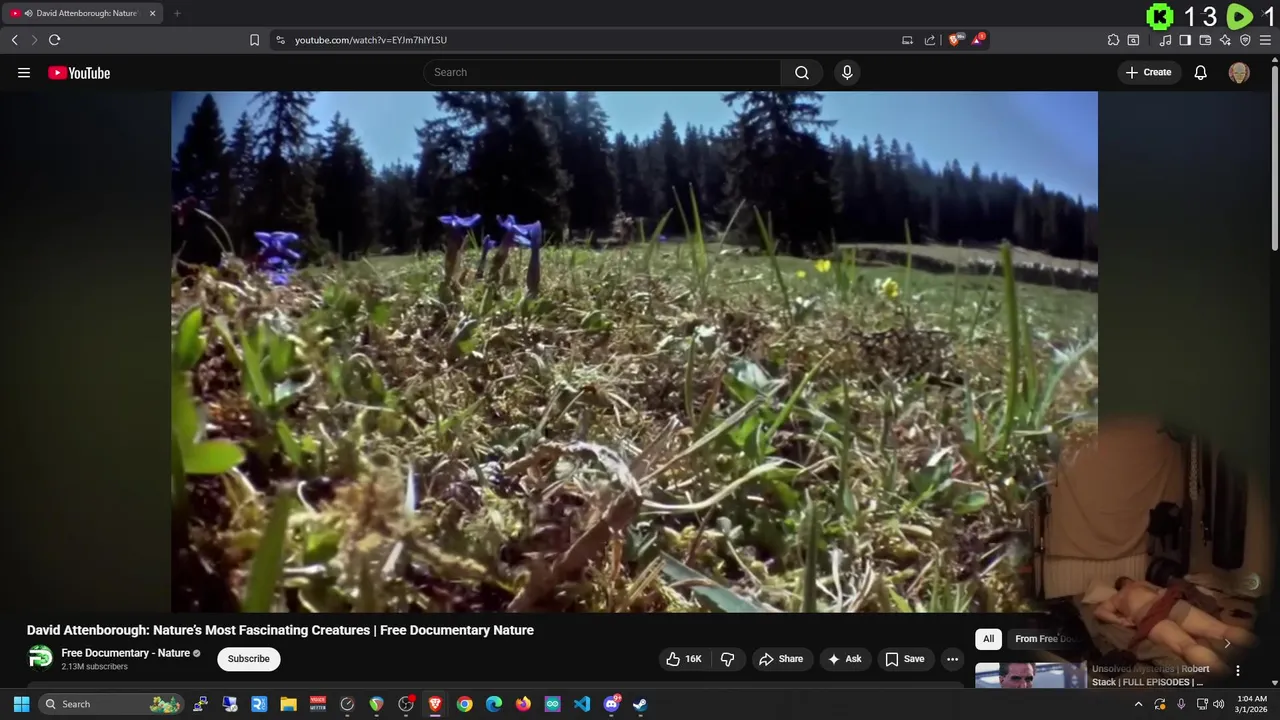Open Firefox from taskbar
Image resolution: width=1280 pixels, height=720 pixels.
pos(523,704)
